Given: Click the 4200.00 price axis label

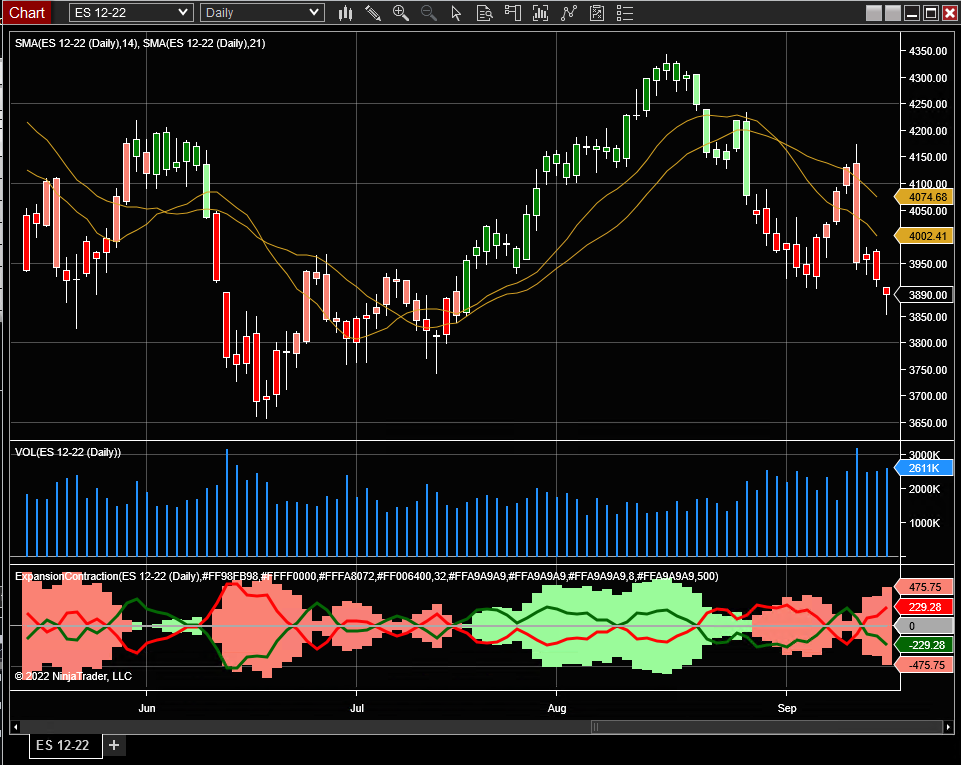Looking at the screenshot, I should pyautogui.click(x=928, y=131).
